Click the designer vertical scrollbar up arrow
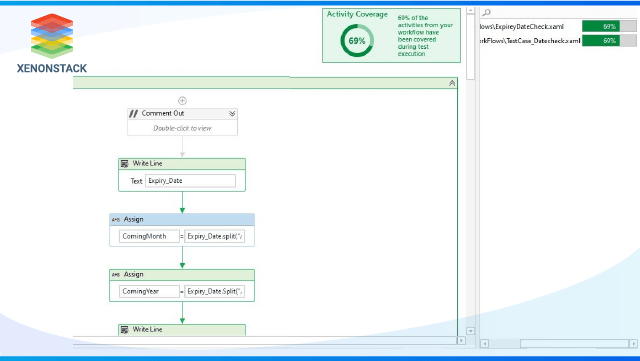 [x=471, y=11]
